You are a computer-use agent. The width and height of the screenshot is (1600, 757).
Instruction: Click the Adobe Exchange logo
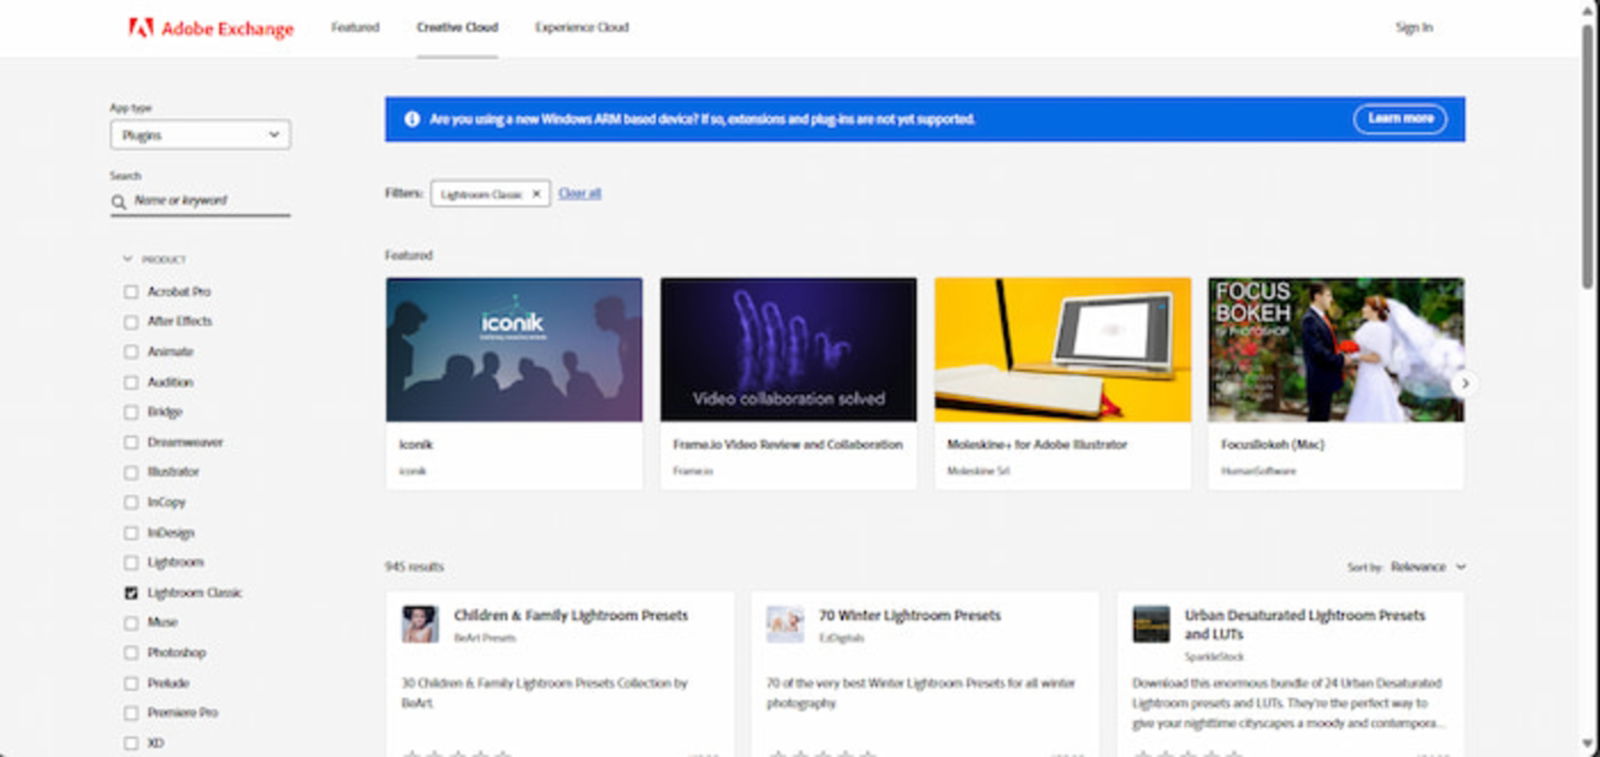[211, 28]
